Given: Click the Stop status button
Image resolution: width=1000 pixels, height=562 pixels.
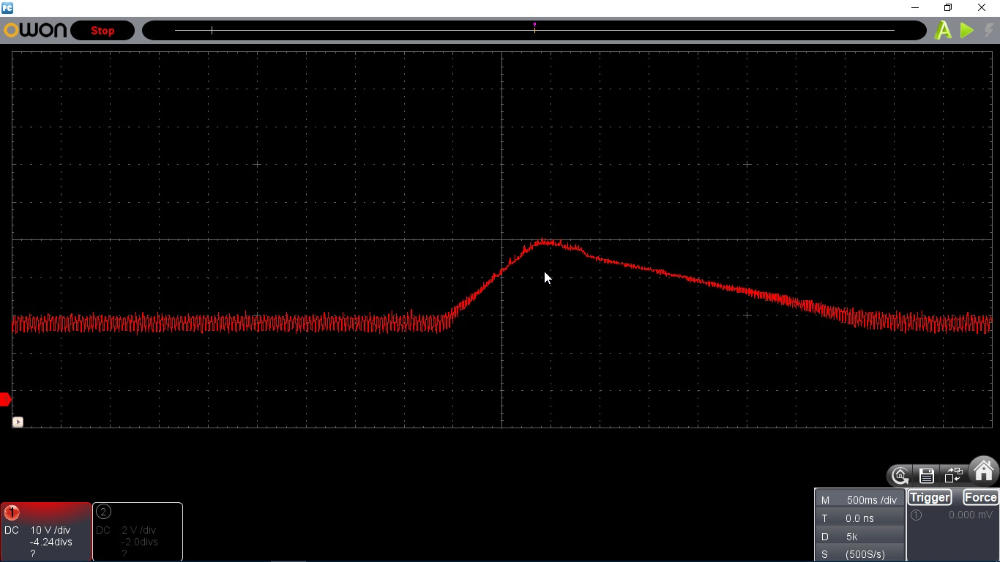Looking at the screenshot, I should click(102, 31).
